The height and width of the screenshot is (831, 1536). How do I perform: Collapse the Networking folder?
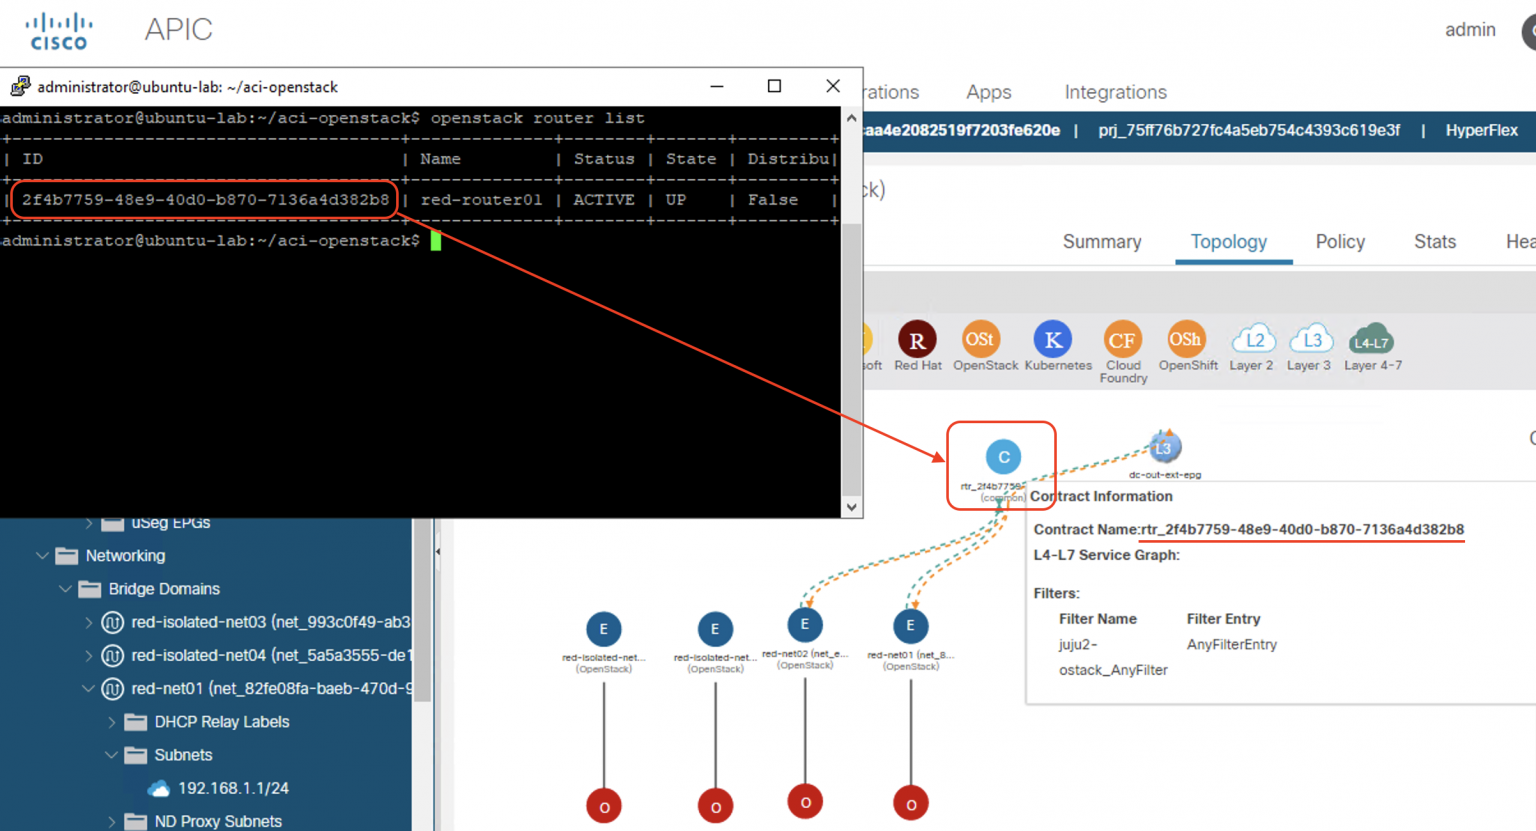(x=42, y=556)
